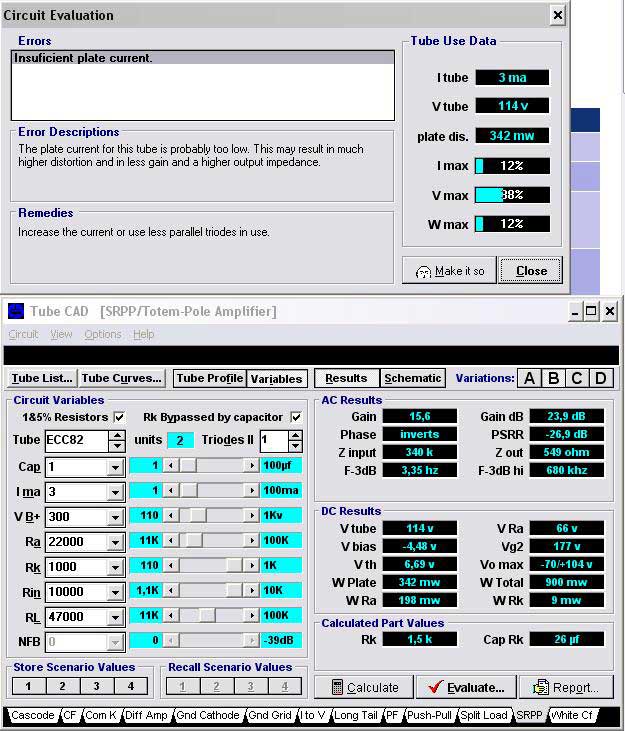Select the White Cf circuit tab
625x731 pixels.
(572, 715)
